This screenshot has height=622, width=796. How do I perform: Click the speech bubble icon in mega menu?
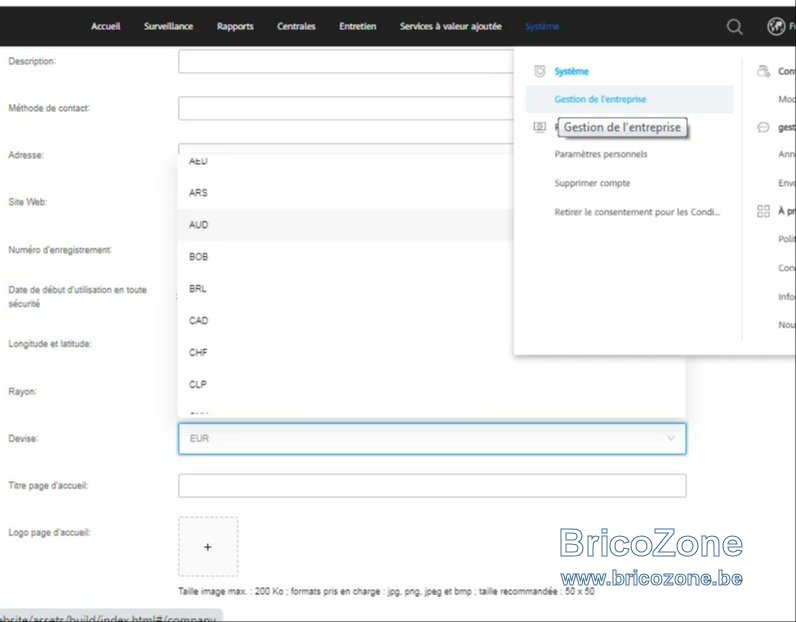(763, 127)
